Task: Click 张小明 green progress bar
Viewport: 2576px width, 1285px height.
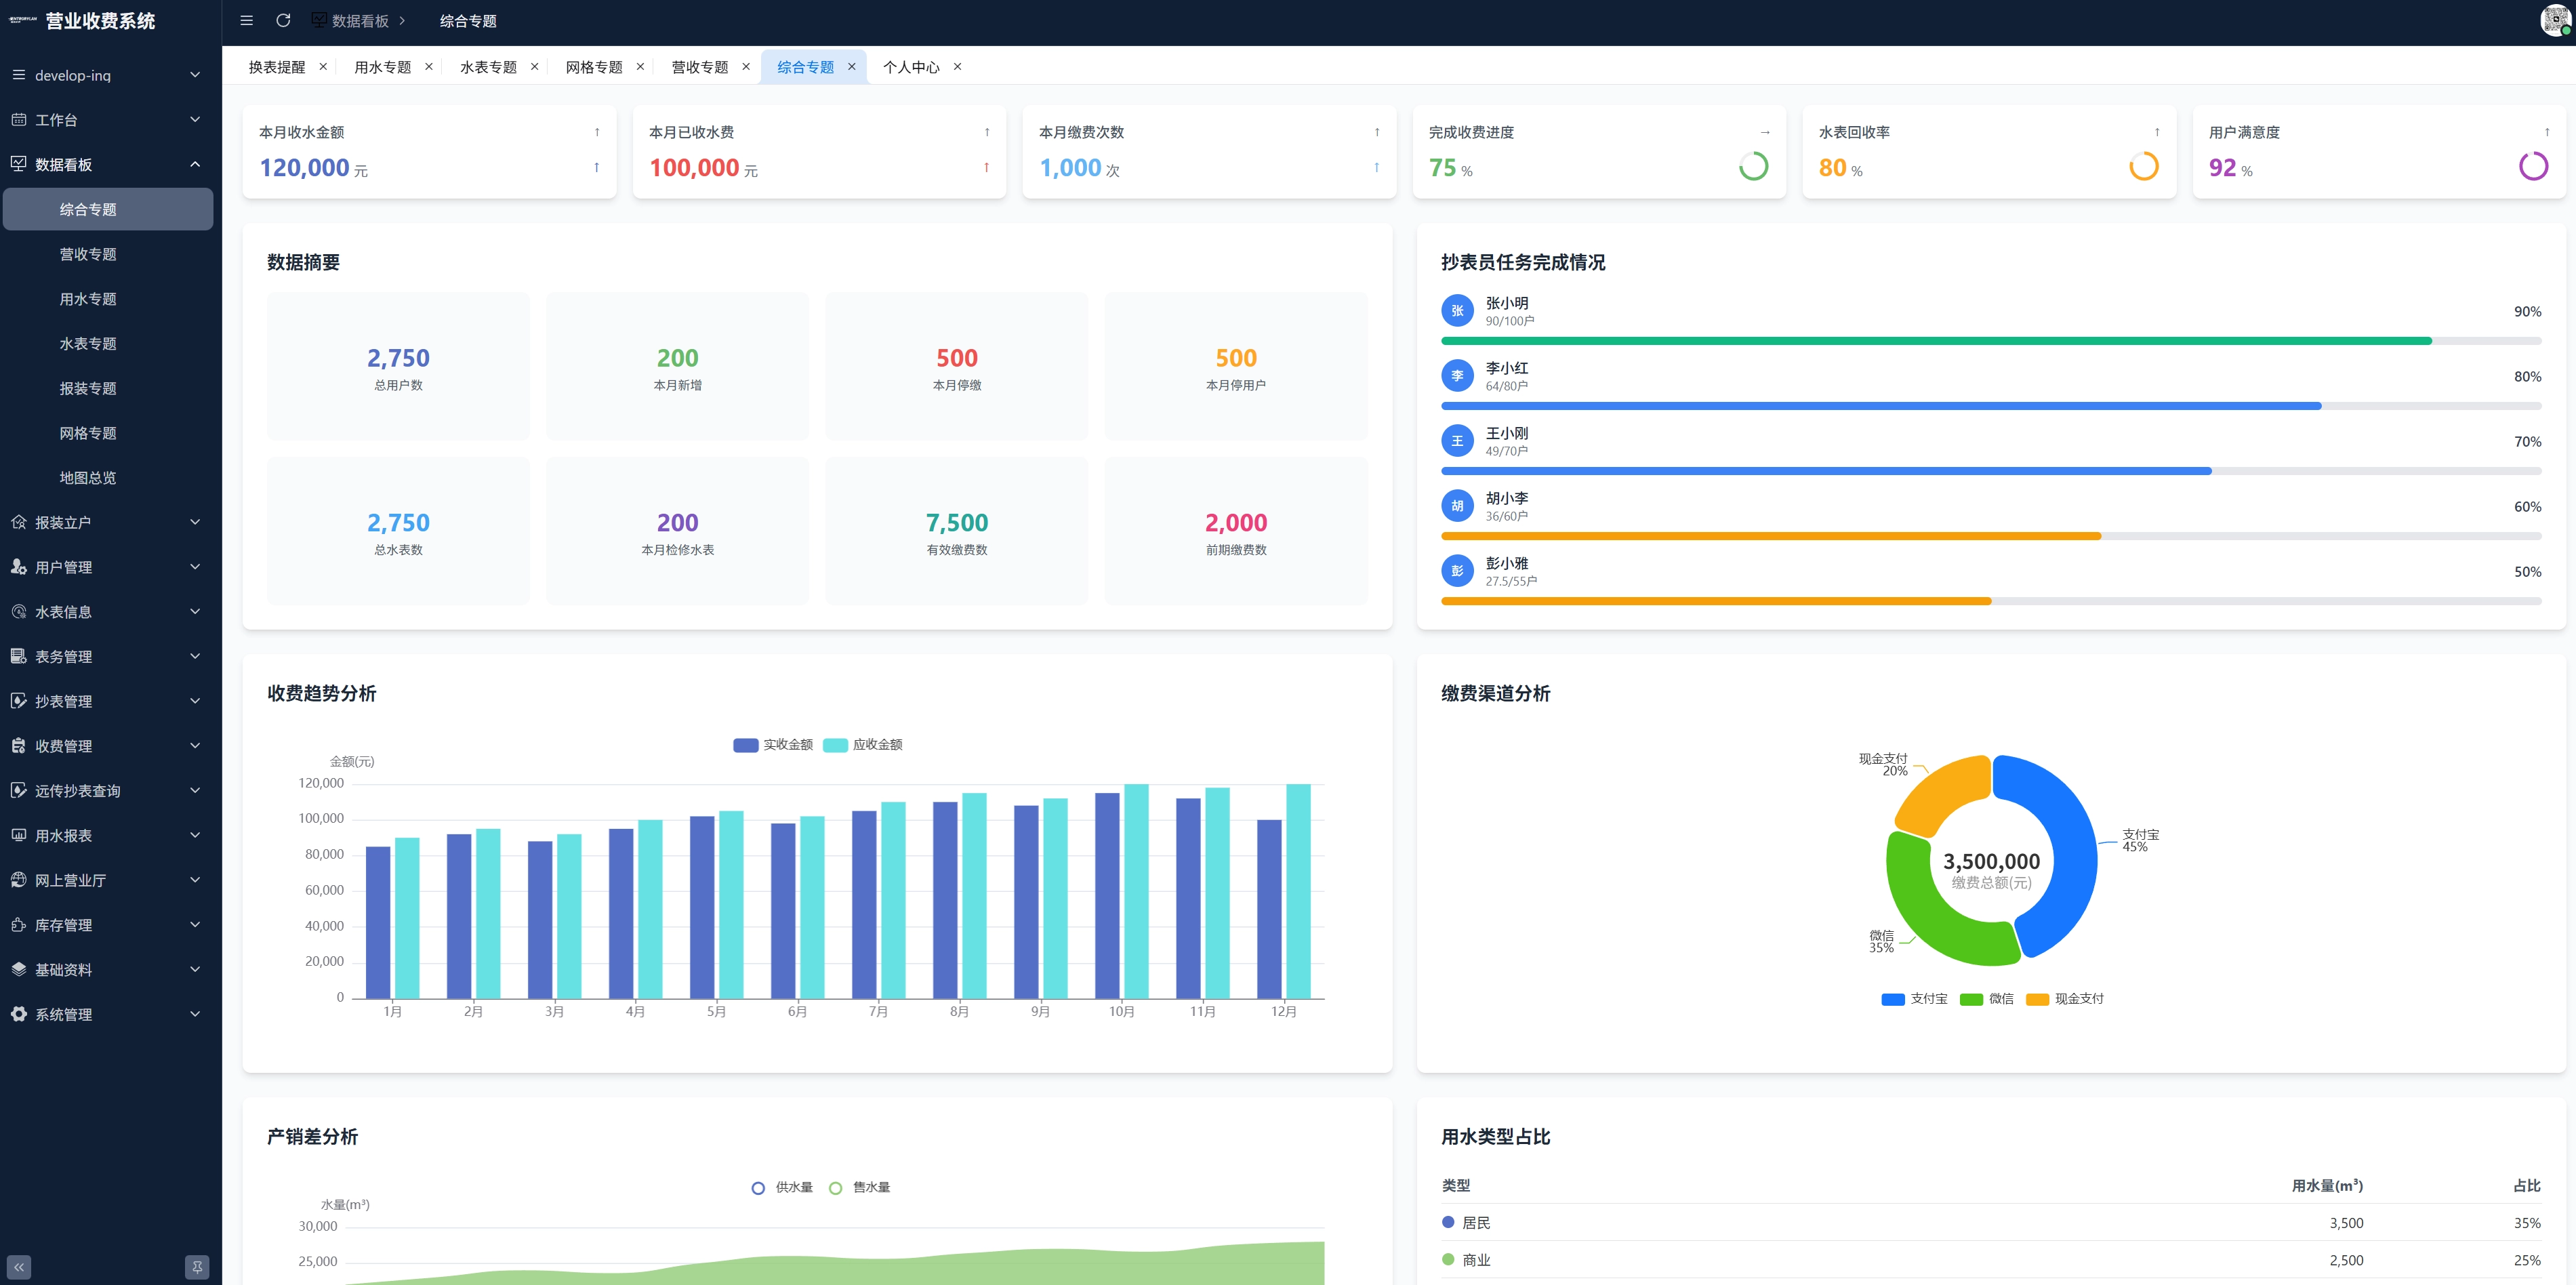Action: click(1936, 341)
